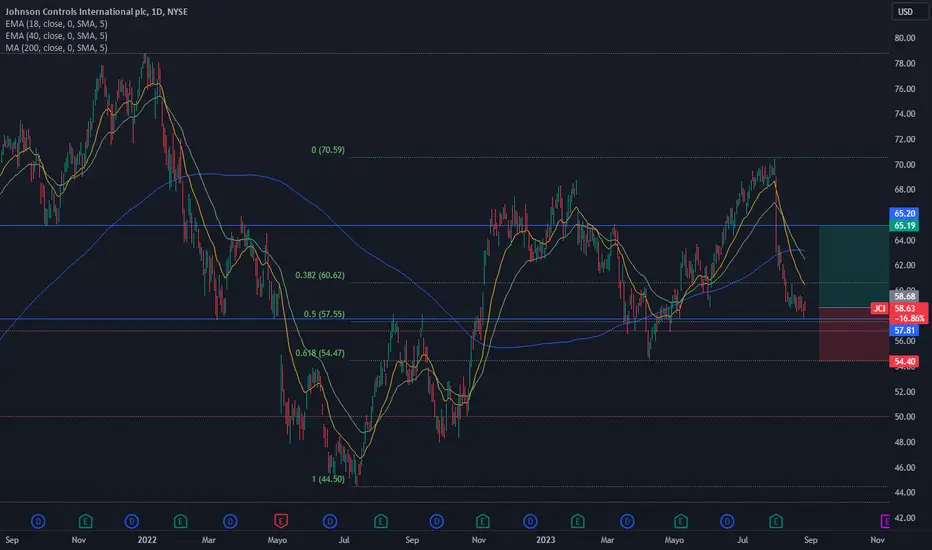Select the green profit zone of long position
The height and width of the screenshot is (550, 932).
tap(854, 266)
